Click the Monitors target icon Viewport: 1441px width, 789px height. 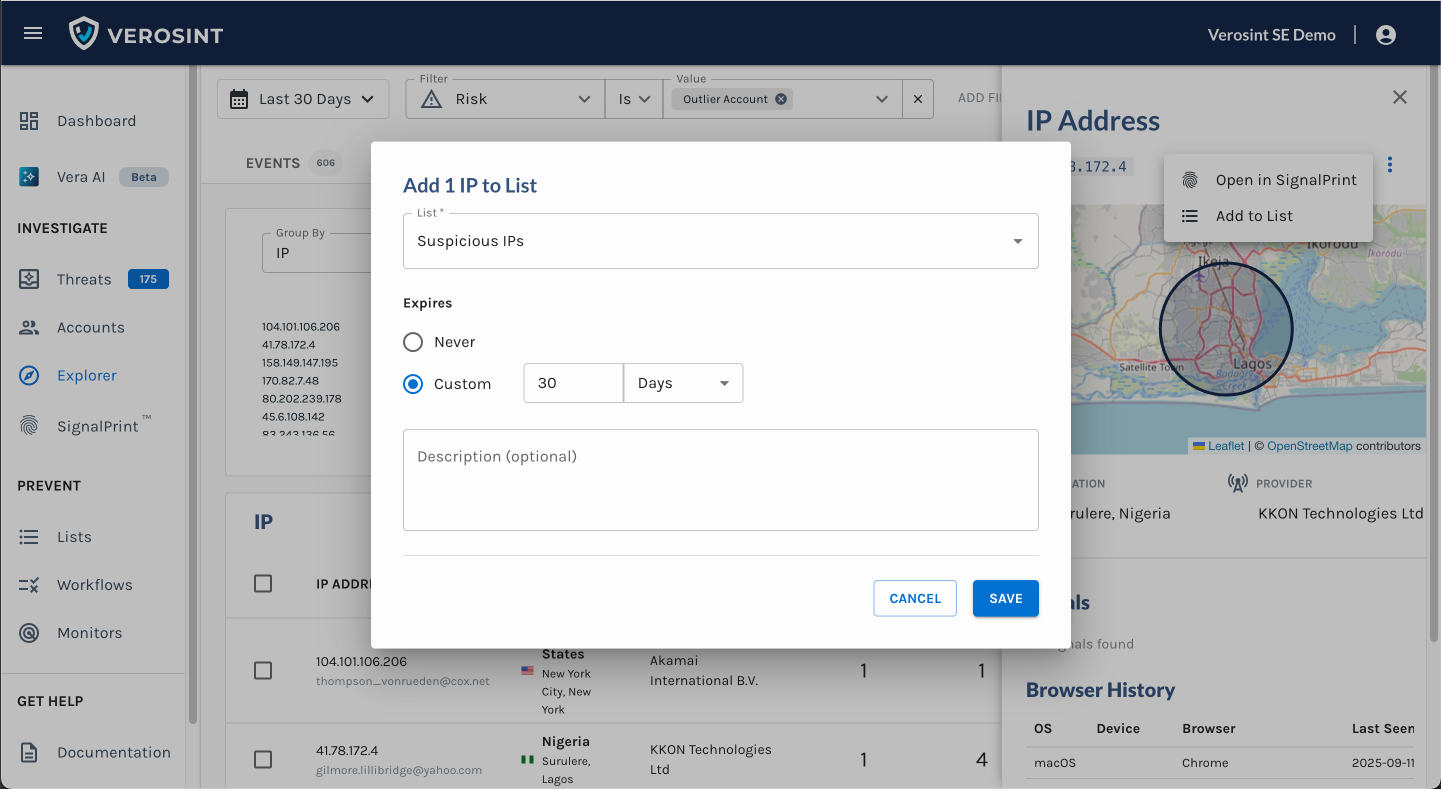coord(29,633)
